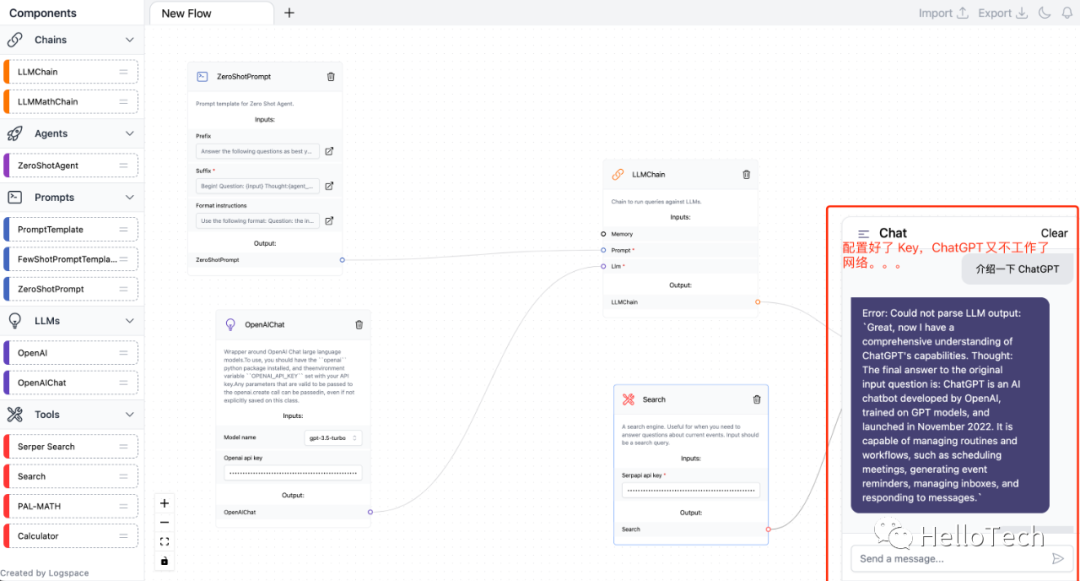The width and height of the screenshot is (1080, 581).
Task: Click the Created by Logspace text
Action: click(45, 573)
